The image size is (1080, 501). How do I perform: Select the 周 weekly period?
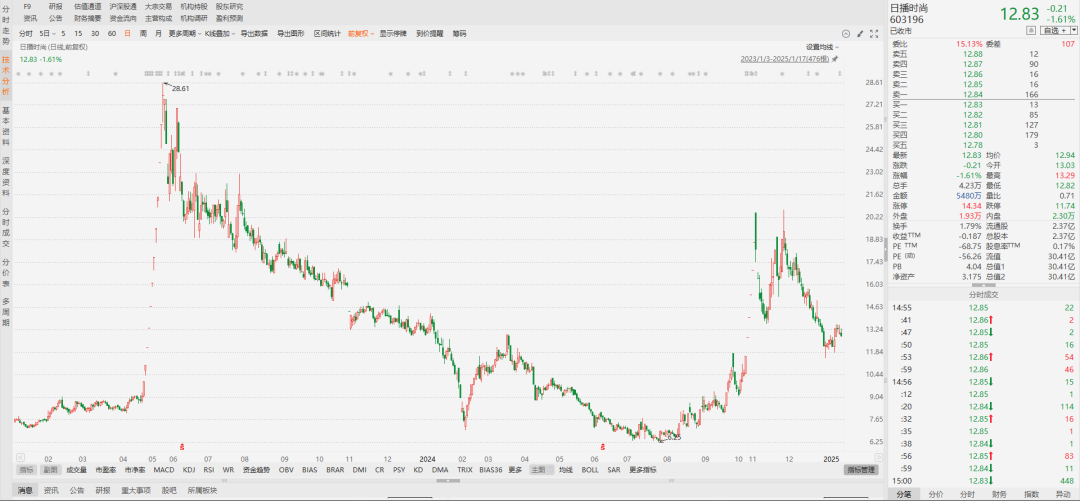(143, 33)
